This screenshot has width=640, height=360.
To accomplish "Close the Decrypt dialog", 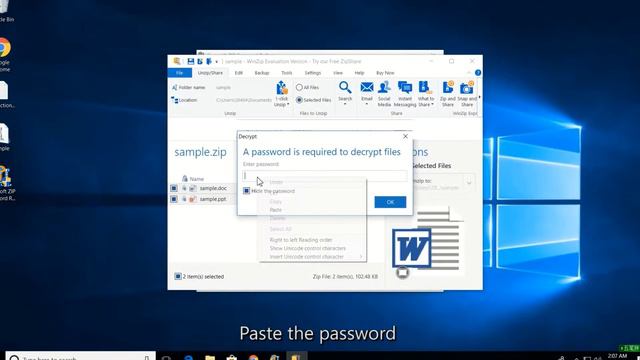I will pos(405,136).
